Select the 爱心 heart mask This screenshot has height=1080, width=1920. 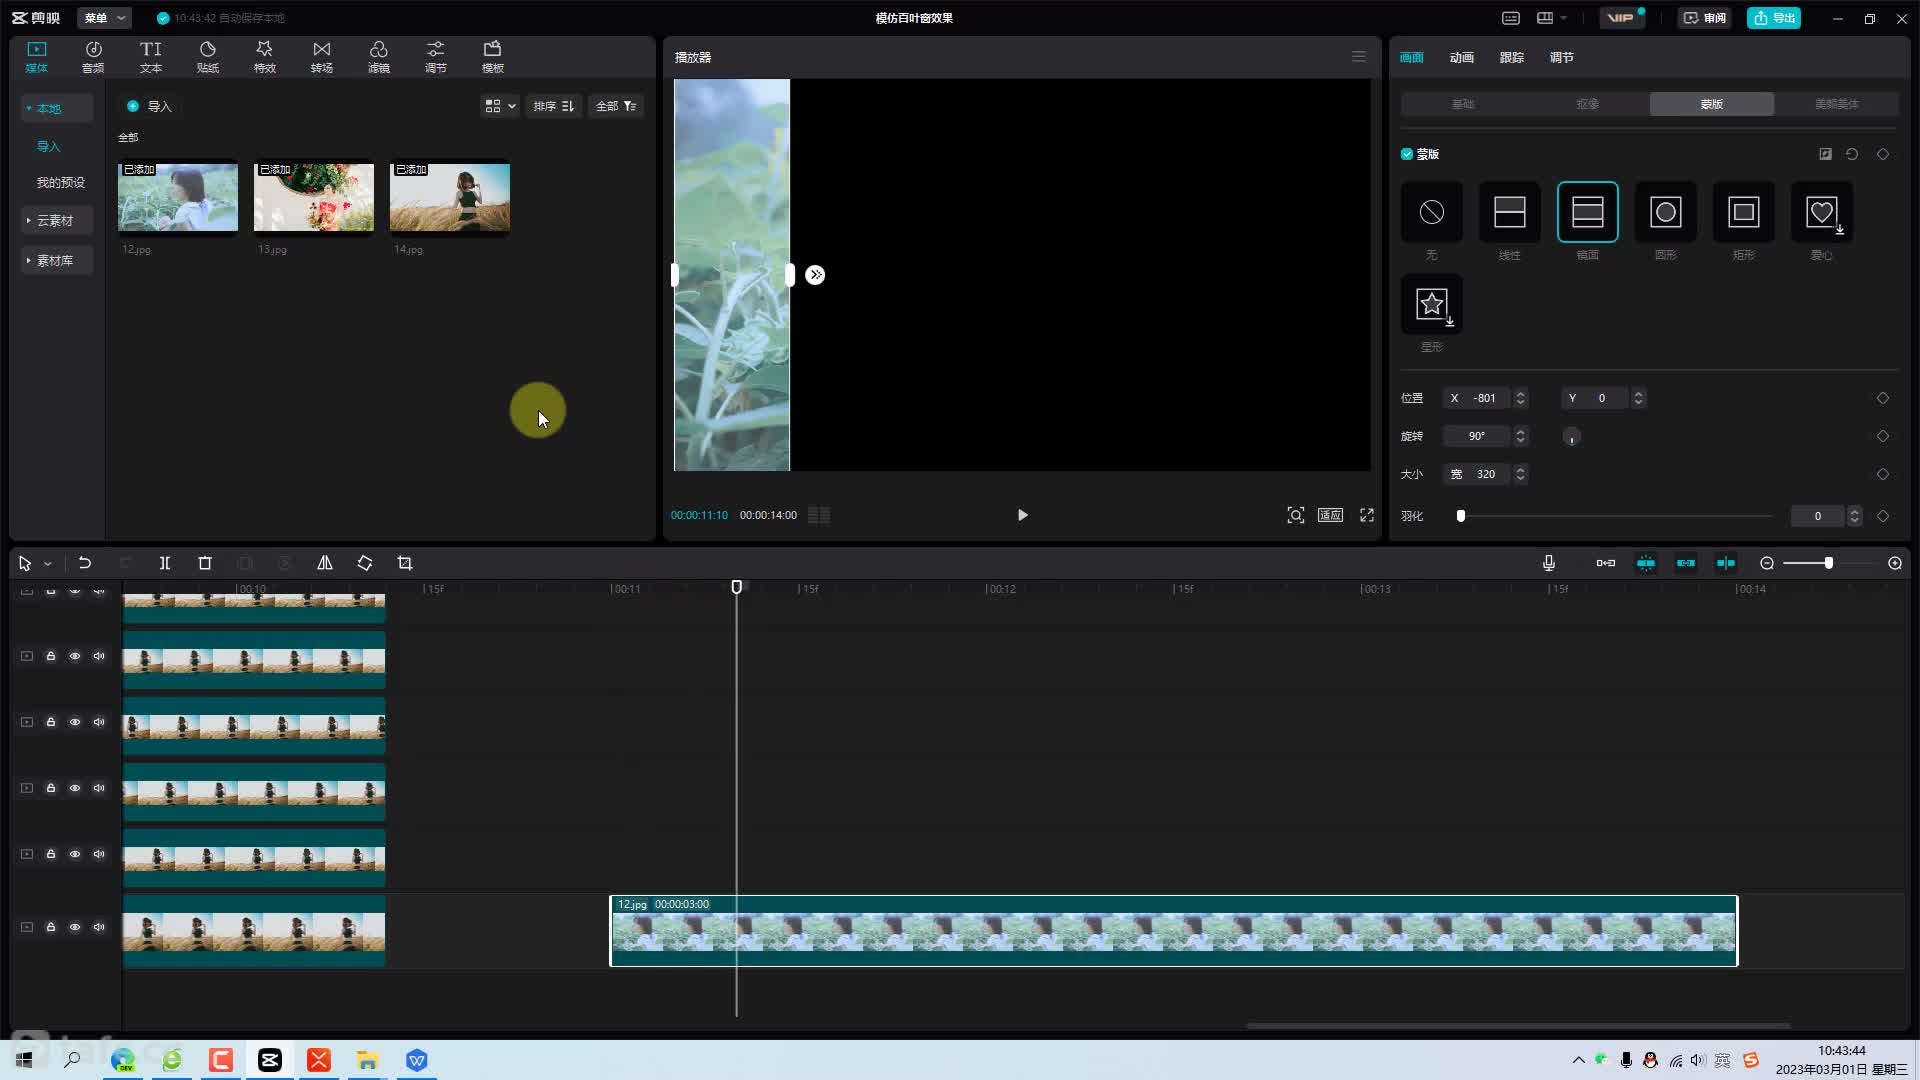[x=1821, y=212]
